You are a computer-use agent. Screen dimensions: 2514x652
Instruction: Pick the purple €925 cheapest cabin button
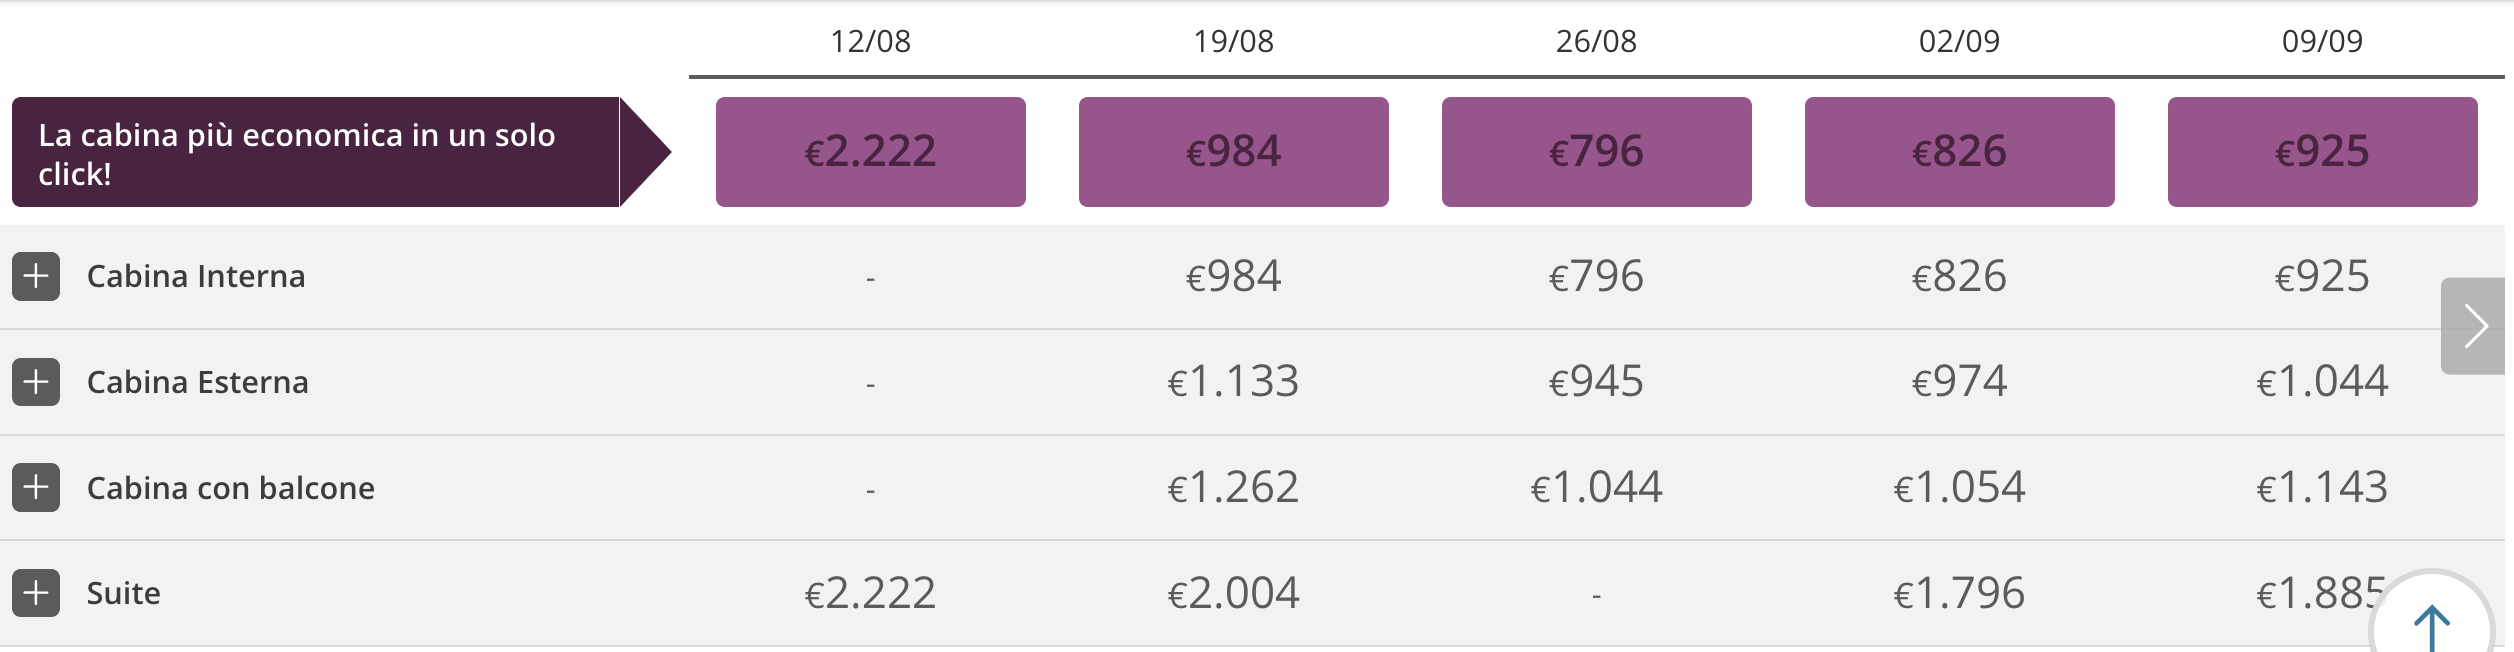coord(2323,152)
